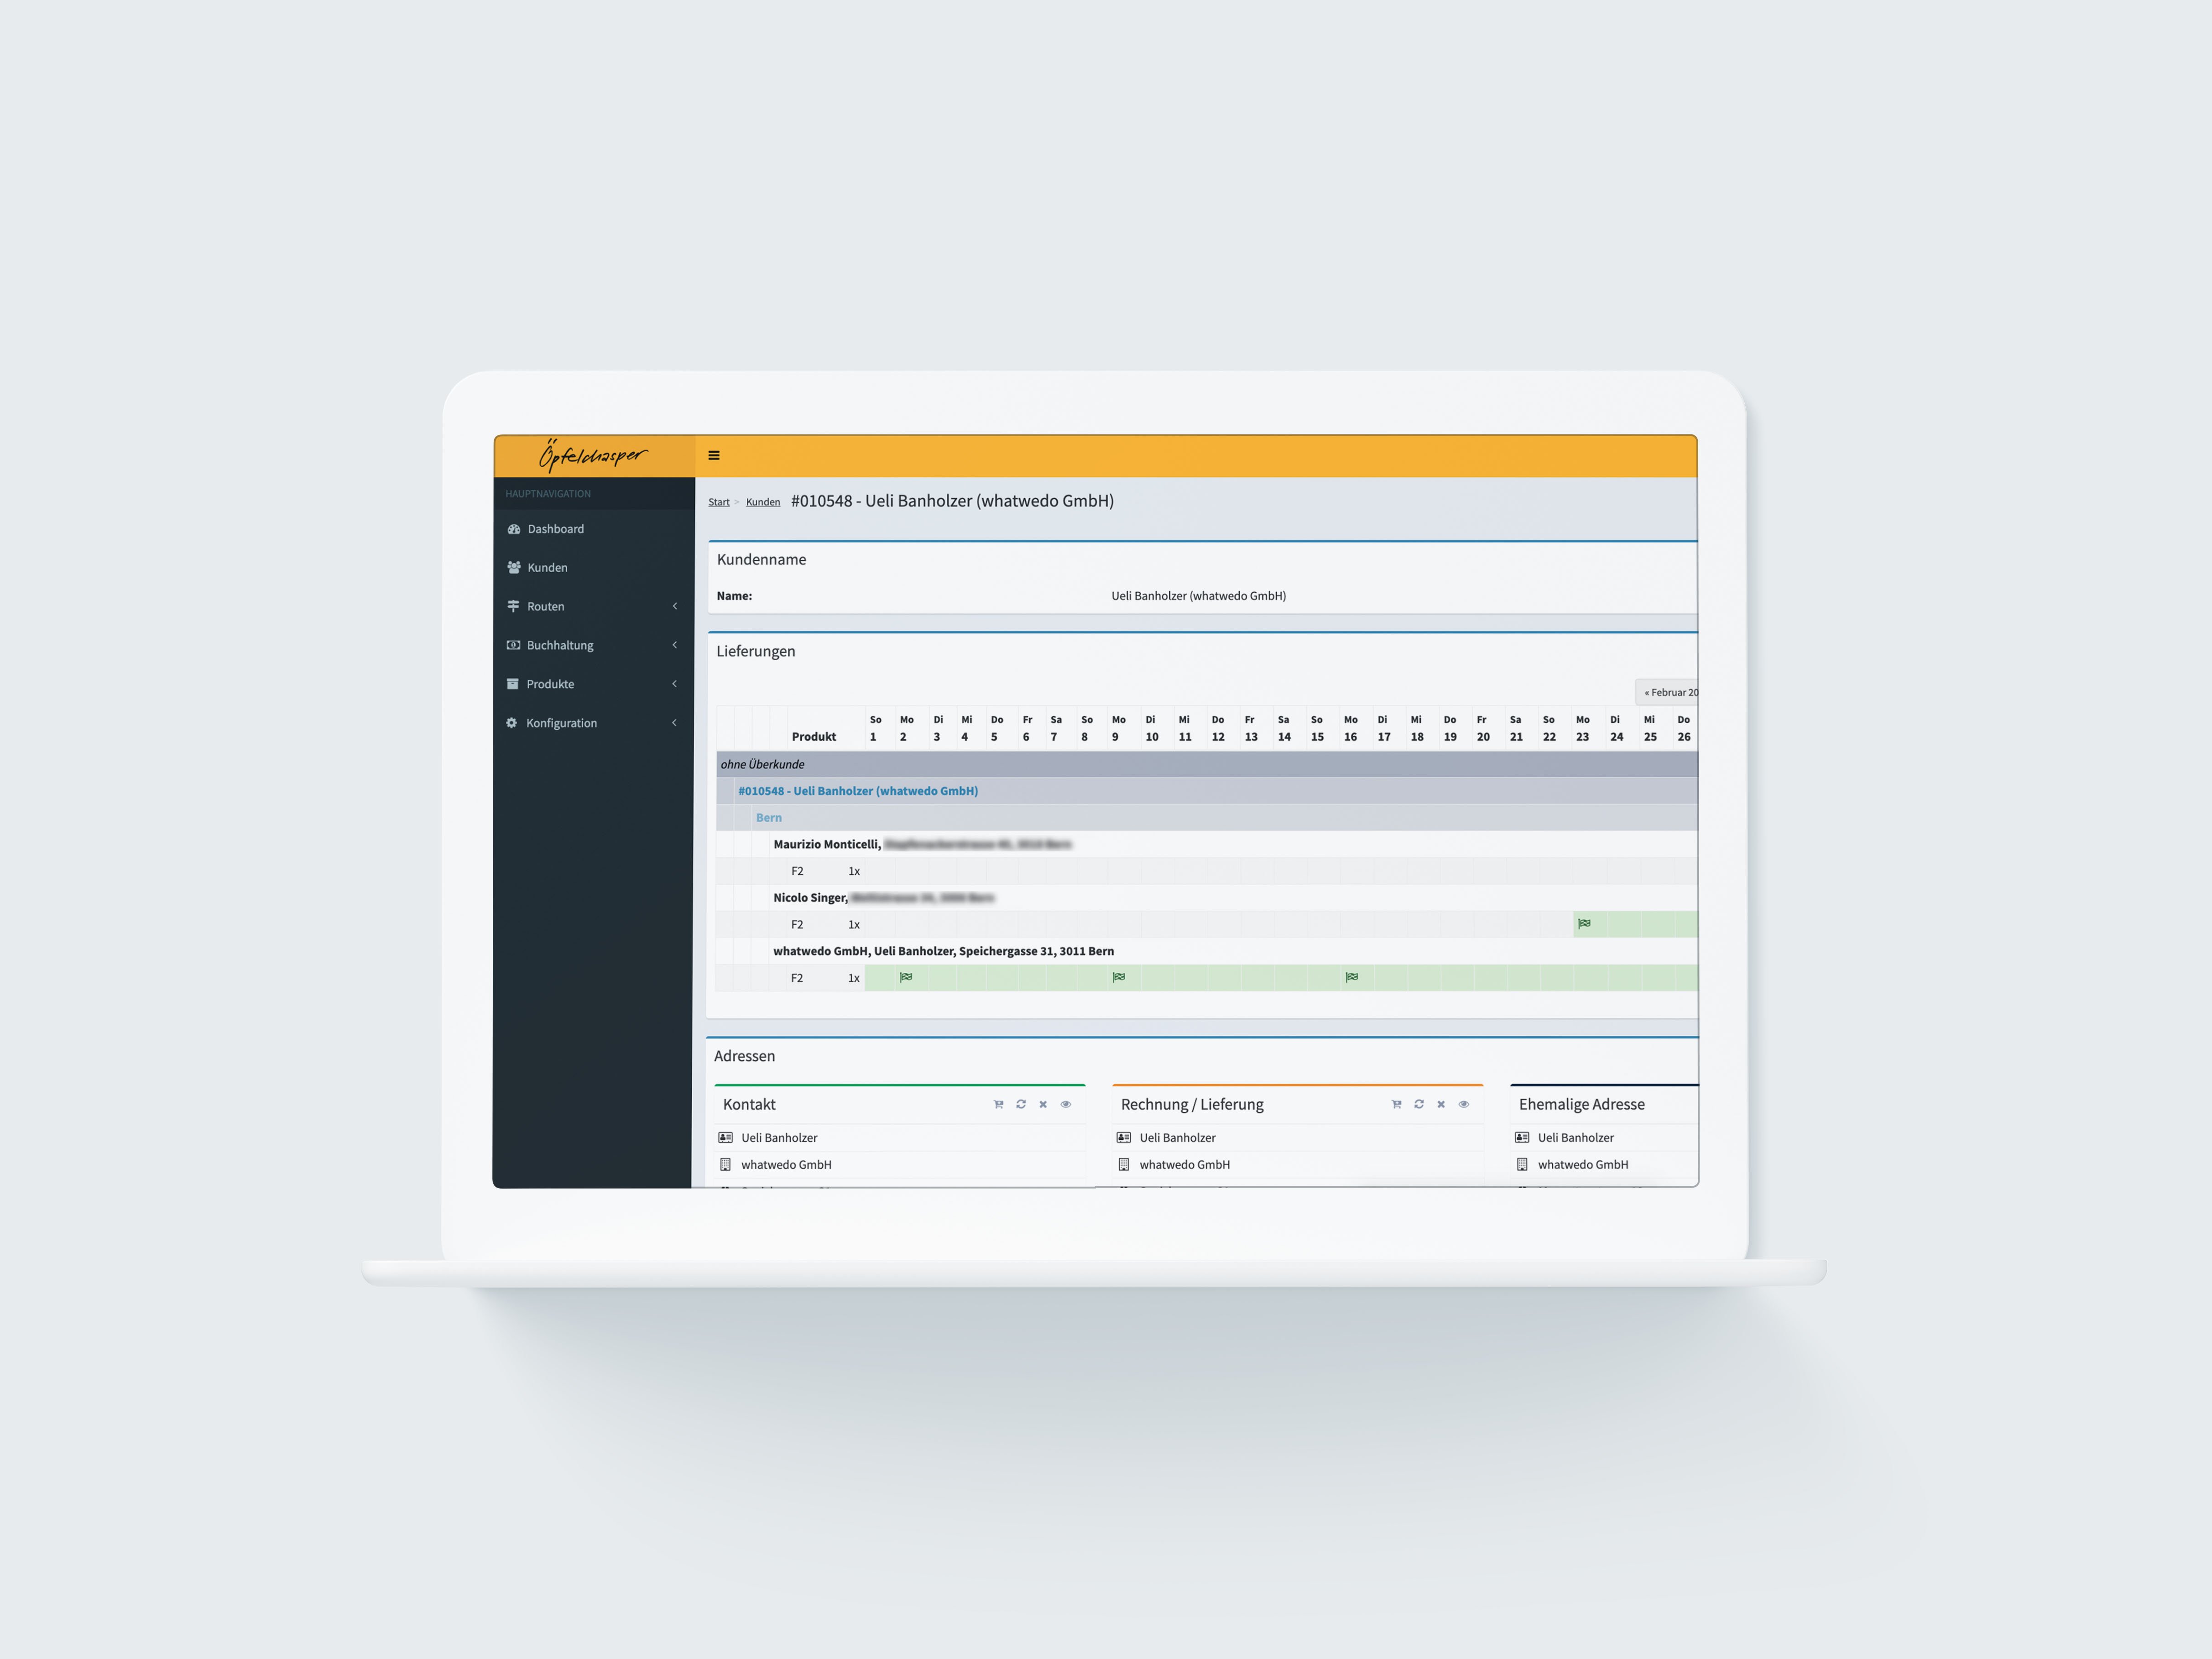The width and height of the screenshot is (2212, 1659).
Task: Click the whatwedo GmbH delivery flag on Mo 2
Action: [x=906, y=977]
